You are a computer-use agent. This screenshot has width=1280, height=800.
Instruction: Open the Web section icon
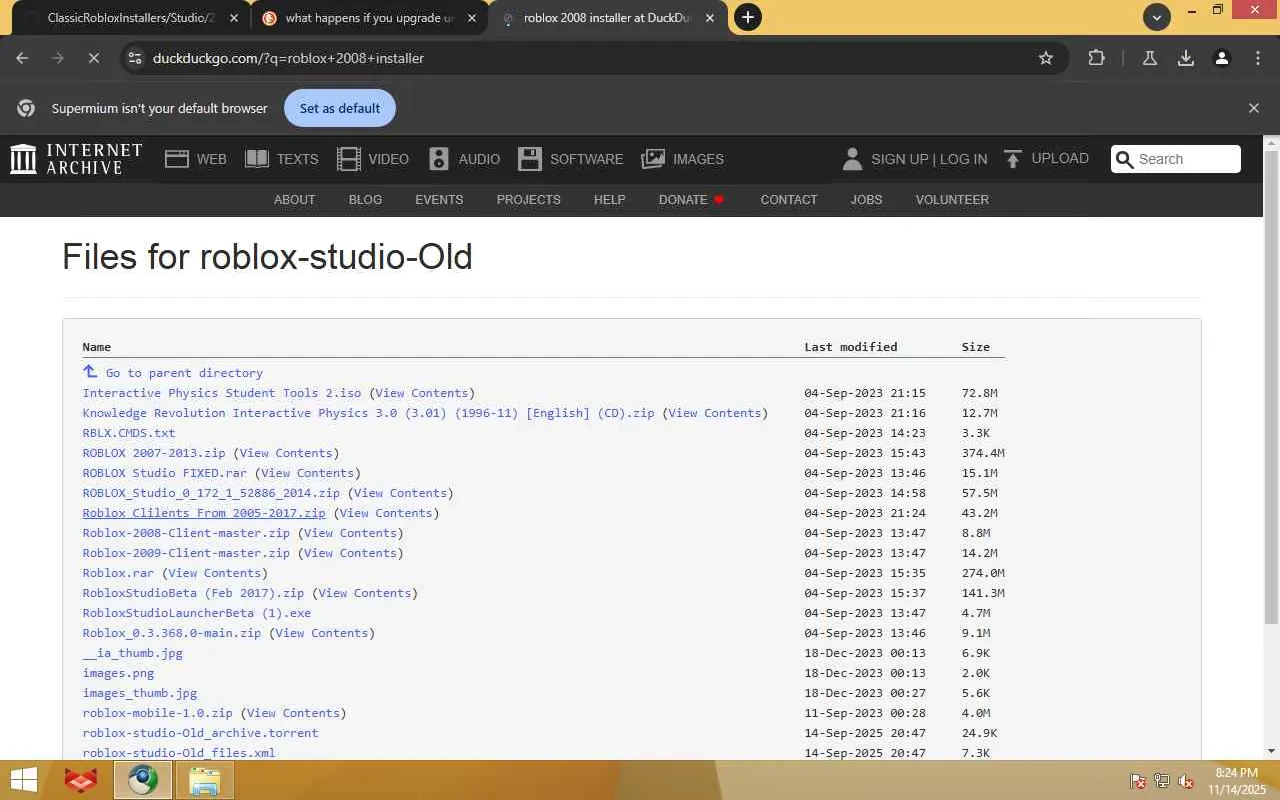coord(177,159)
